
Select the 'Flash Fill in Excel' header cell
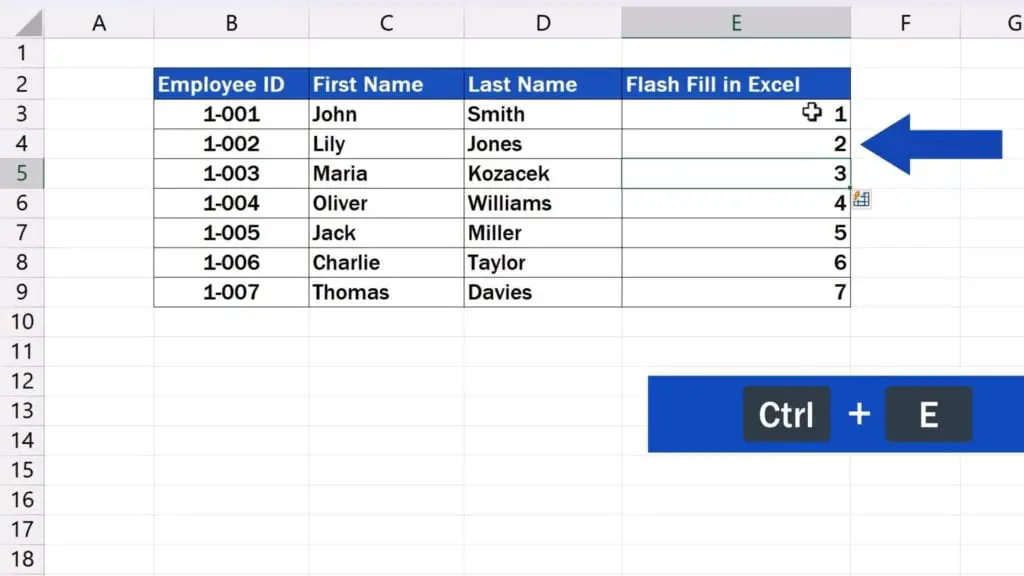point(735,84)
